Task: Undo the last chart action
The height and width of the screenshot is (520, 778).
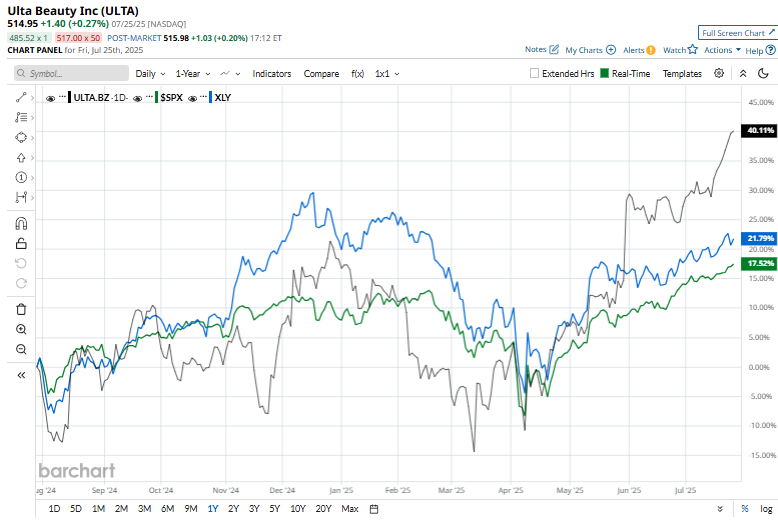Action: tap(21, 263)
